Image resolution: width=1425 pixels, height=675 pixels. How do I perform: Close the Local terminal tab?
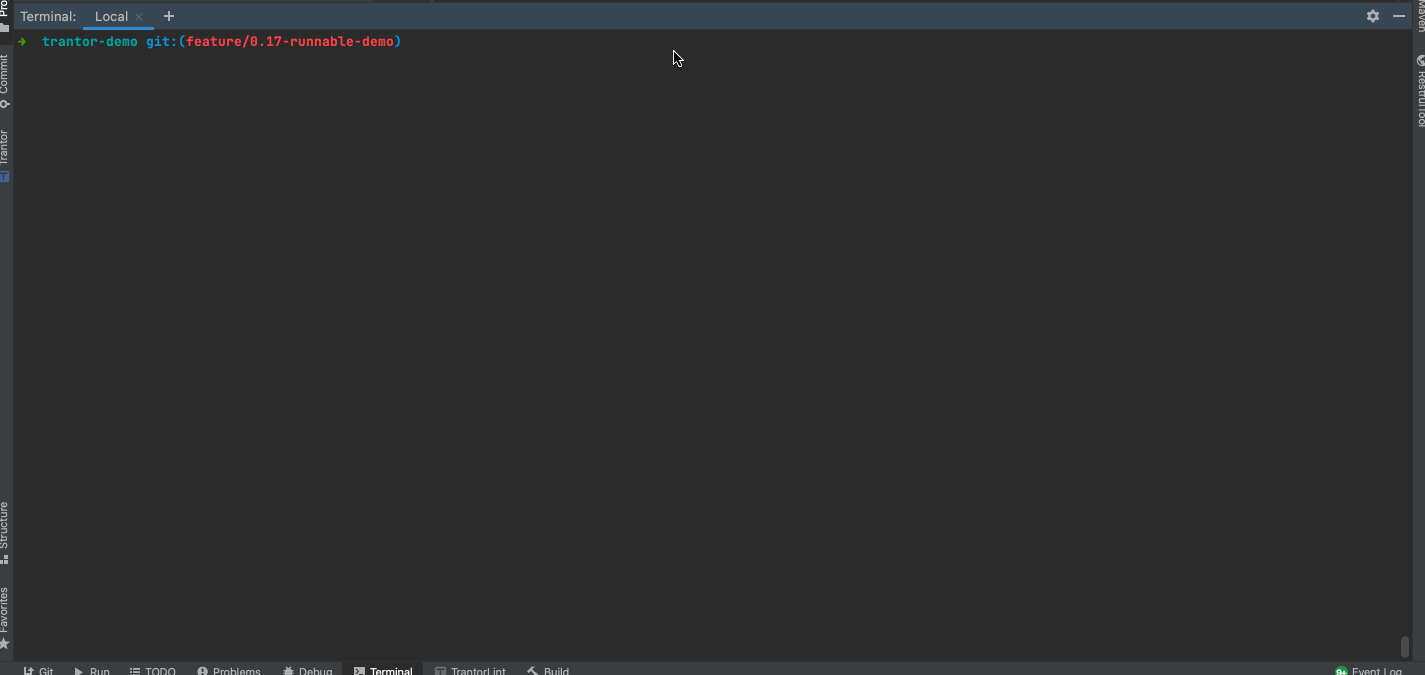[139, 17]
